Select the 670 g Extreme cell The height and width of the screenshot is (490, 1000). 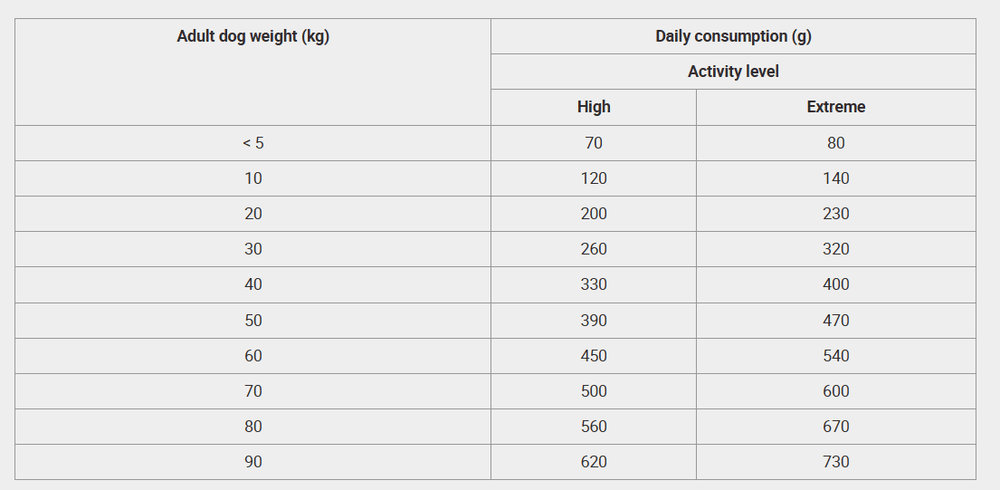(x=836, y=427)
